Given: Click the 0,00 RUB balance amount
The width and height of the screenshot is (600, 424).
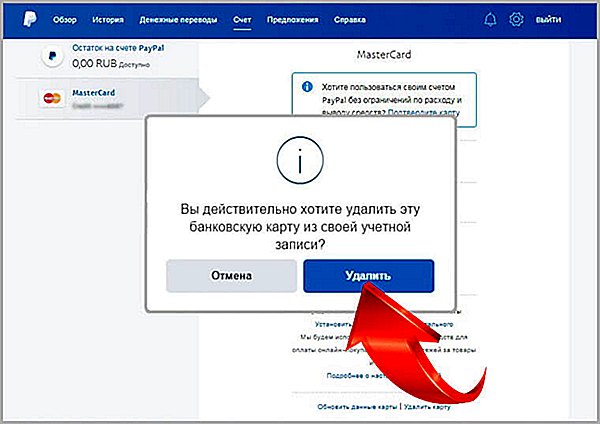Looking at the screenshot, I should coord(95,64).
